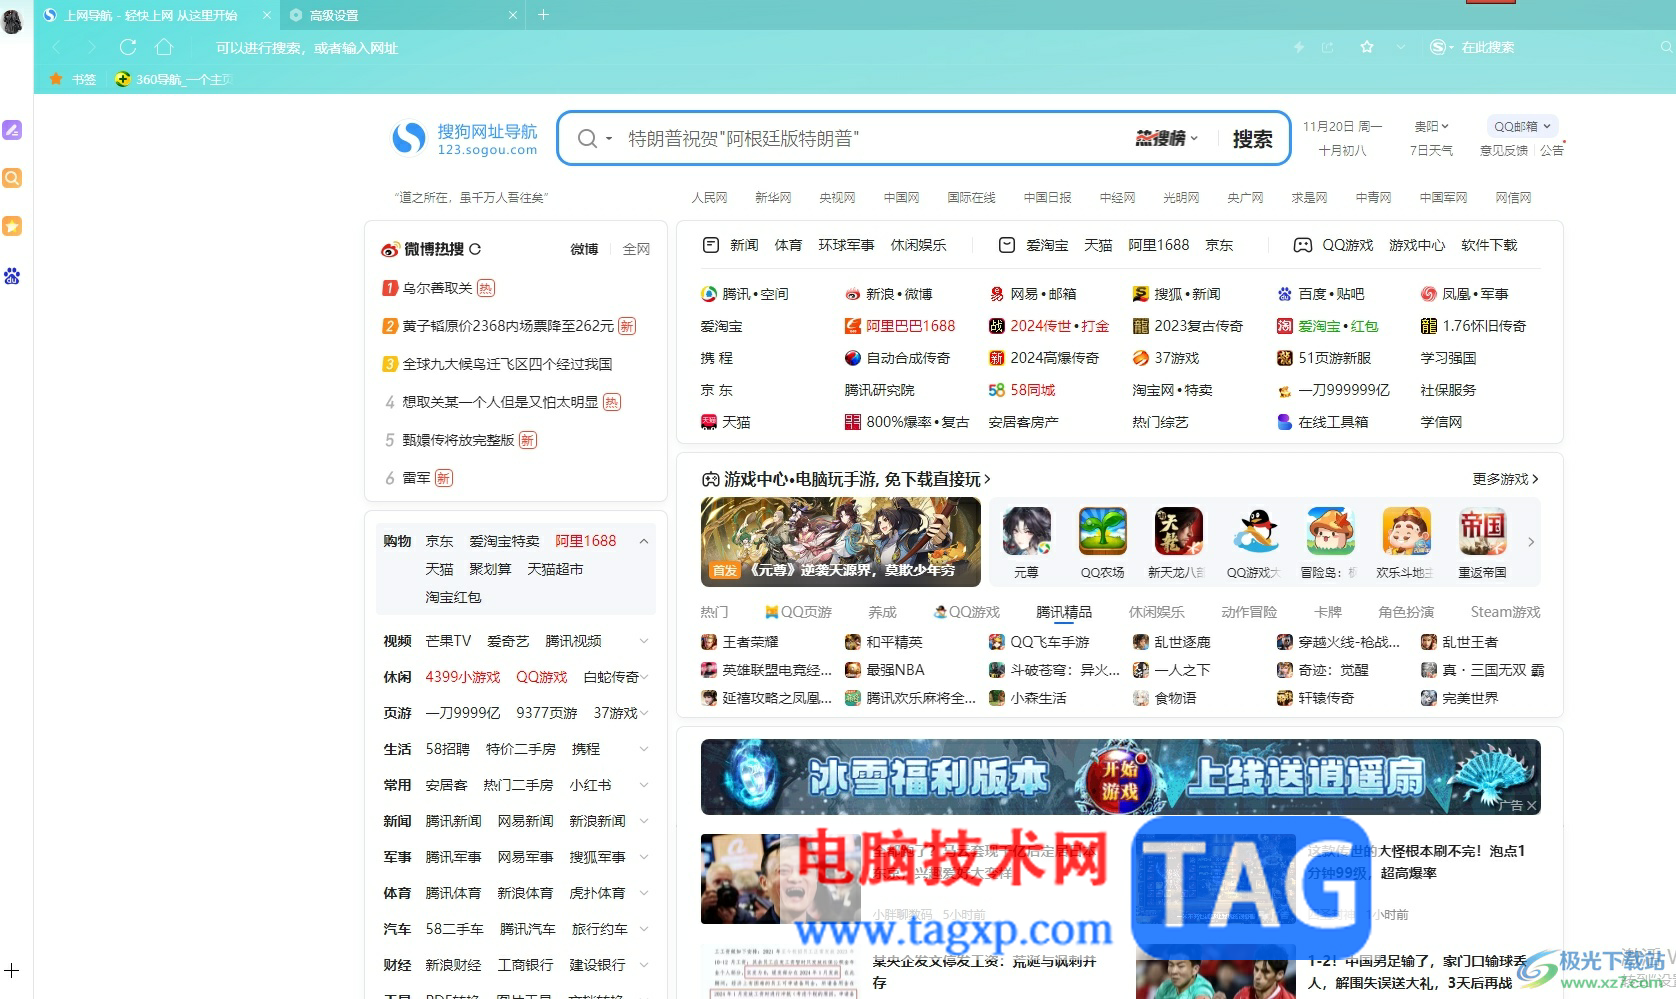Click the browser address bar

click(x=740, y=47)
